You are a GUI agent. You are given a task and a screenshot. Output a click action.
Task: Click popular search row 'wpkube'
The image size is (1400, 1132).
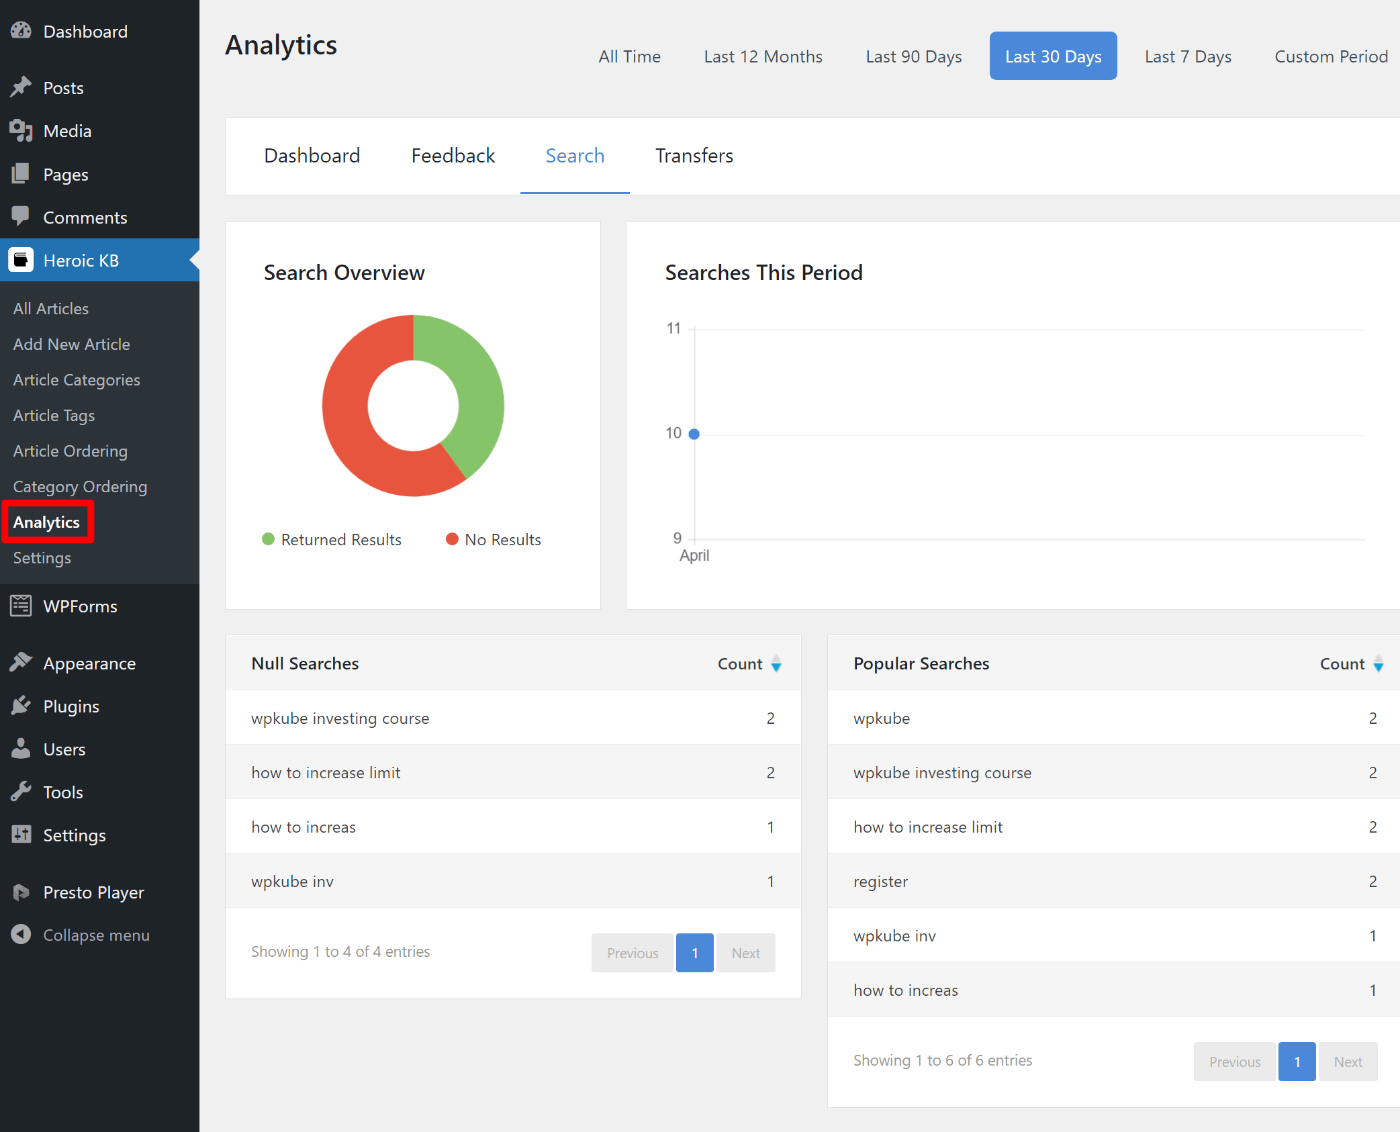click(x=1114, y=718)
